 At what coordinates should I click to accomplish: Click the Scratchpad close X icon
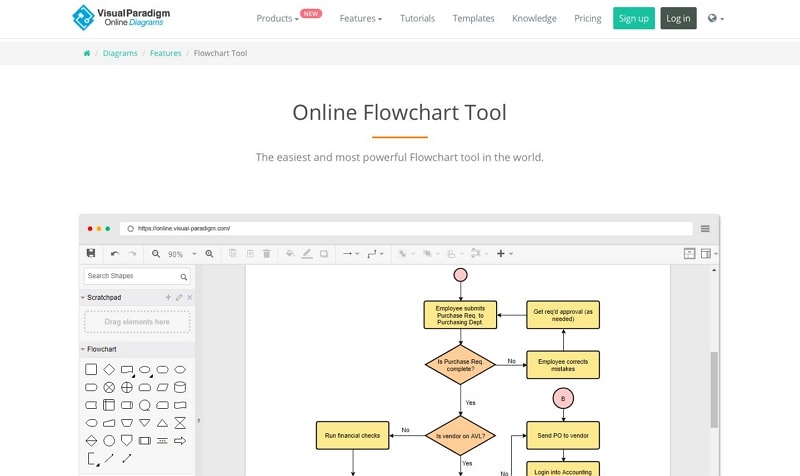190,297
